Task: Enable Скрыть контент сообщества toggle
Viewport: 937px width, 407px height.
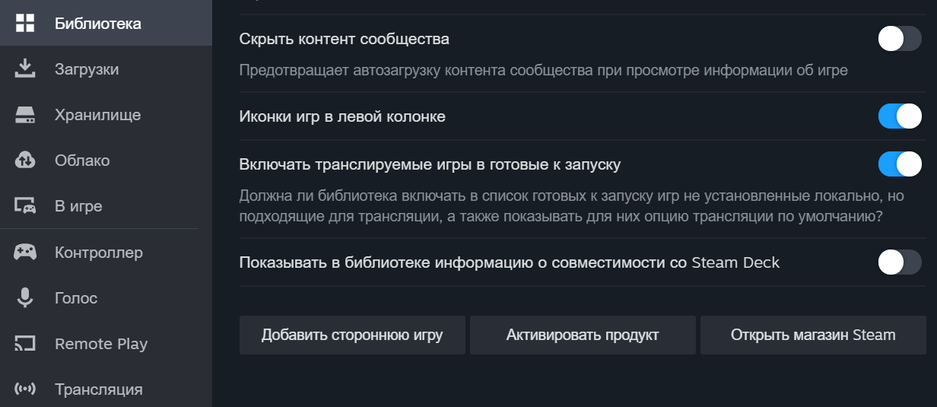Action: tap(899, 39)
